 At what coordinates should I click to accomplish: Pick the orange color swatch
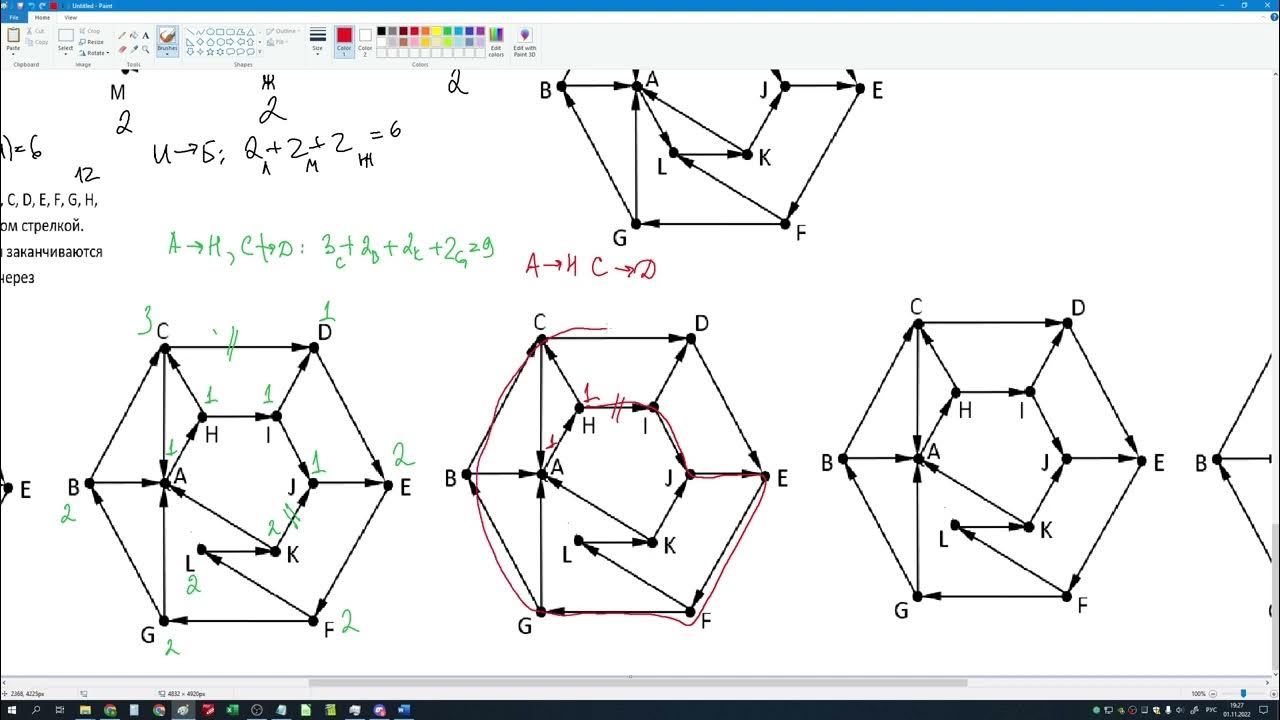pos(425,31)
